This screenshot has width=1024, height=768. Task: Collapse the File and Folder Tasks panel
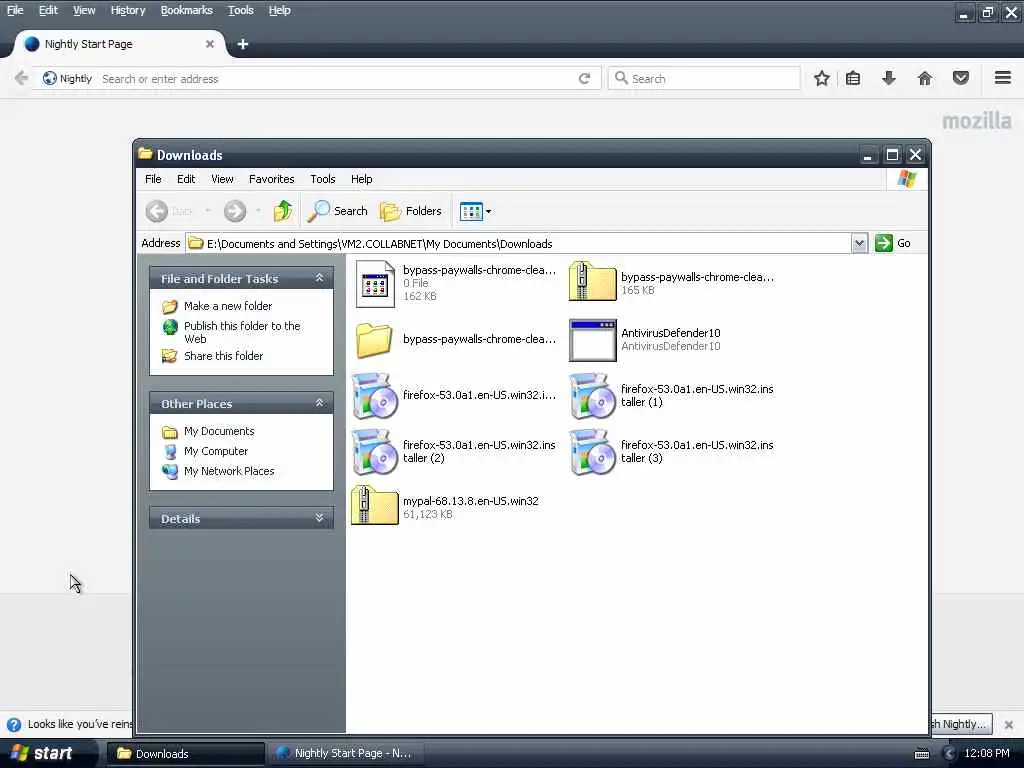319,278
